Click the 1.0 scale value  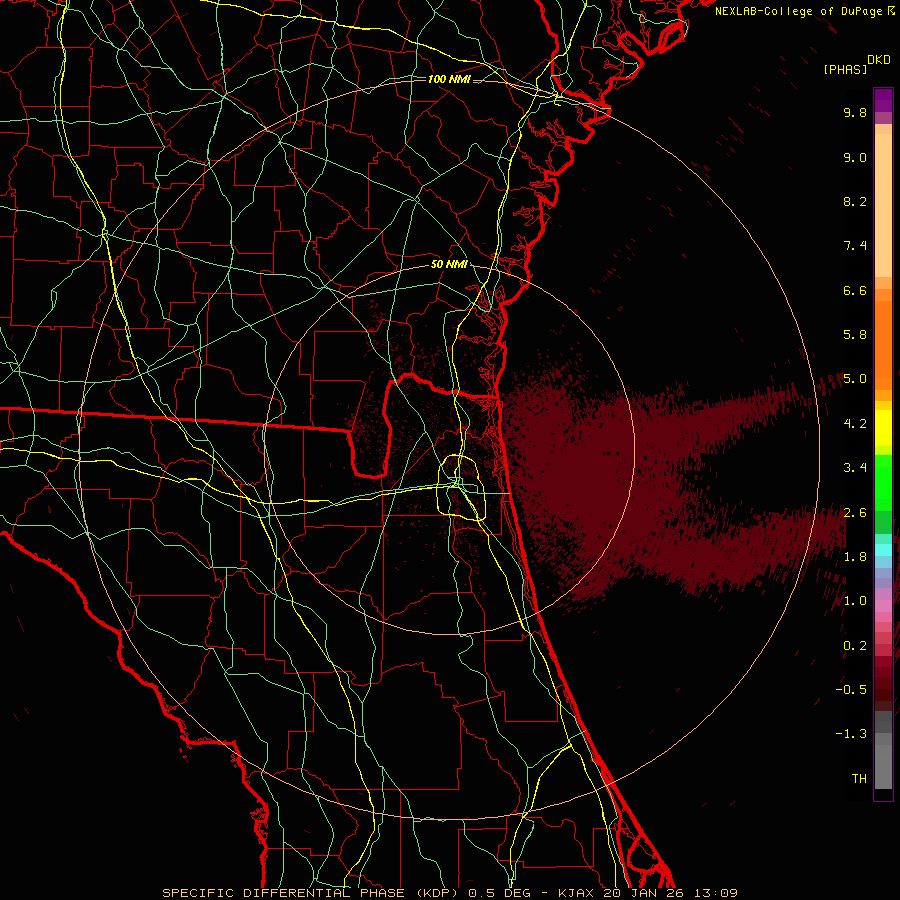tap(855, 601)
